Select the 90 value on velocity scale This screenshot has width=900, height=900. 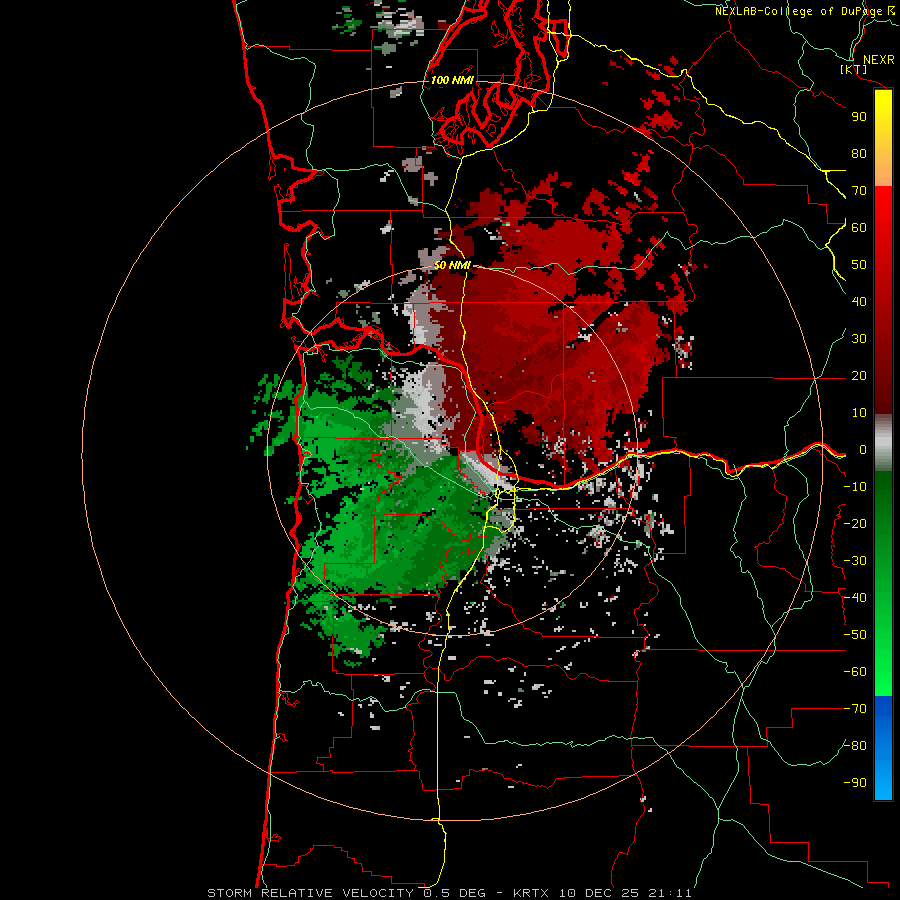coord(859,117)
